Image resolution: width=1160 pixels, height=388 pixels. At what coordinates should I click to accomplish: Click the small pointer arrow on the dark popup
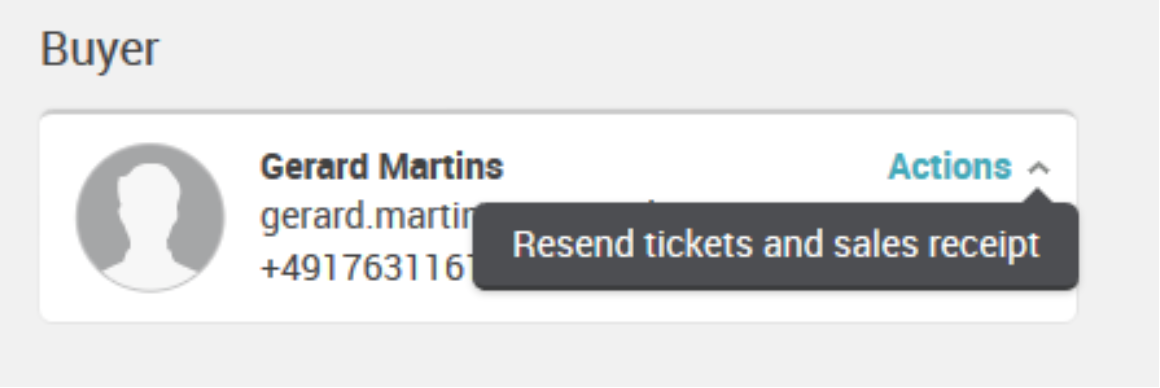pyautogui.click(x=1039, y=195)
